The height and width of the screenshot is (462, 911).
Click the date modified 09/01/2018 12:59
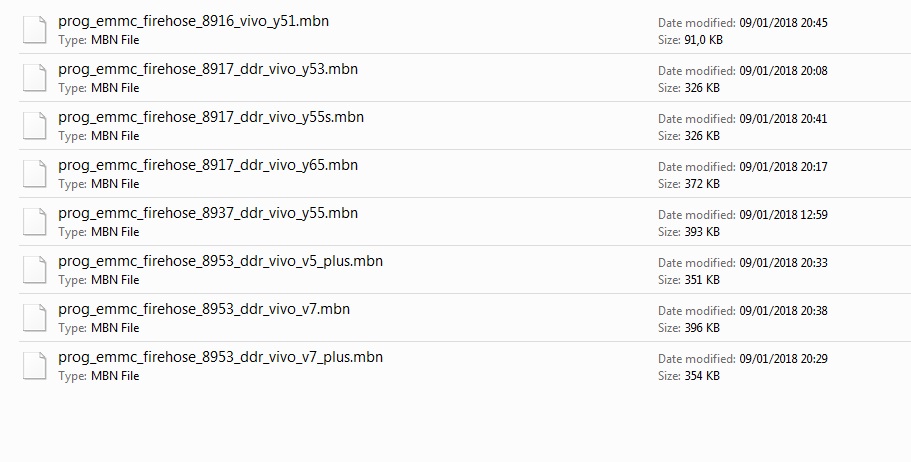point(783,215)
